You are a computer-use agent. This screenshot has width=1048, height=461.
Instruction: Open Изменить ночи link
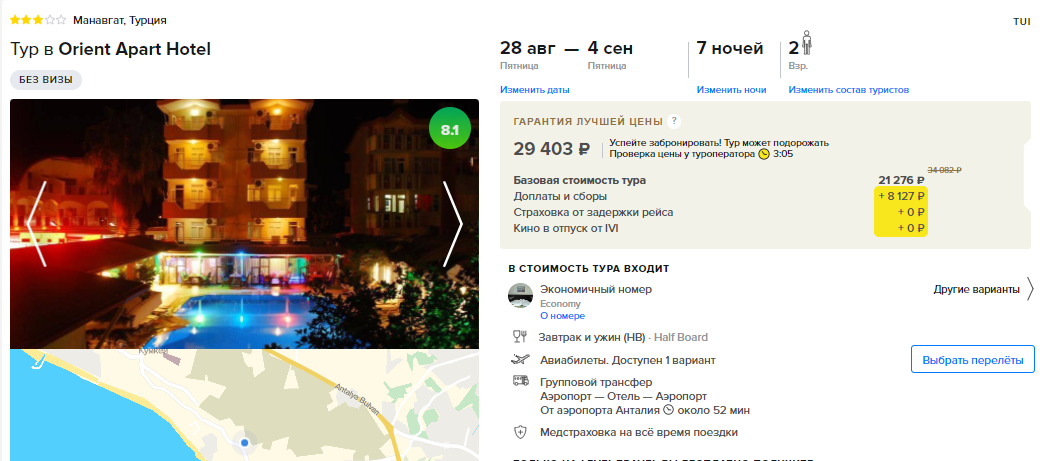[731, 90]
